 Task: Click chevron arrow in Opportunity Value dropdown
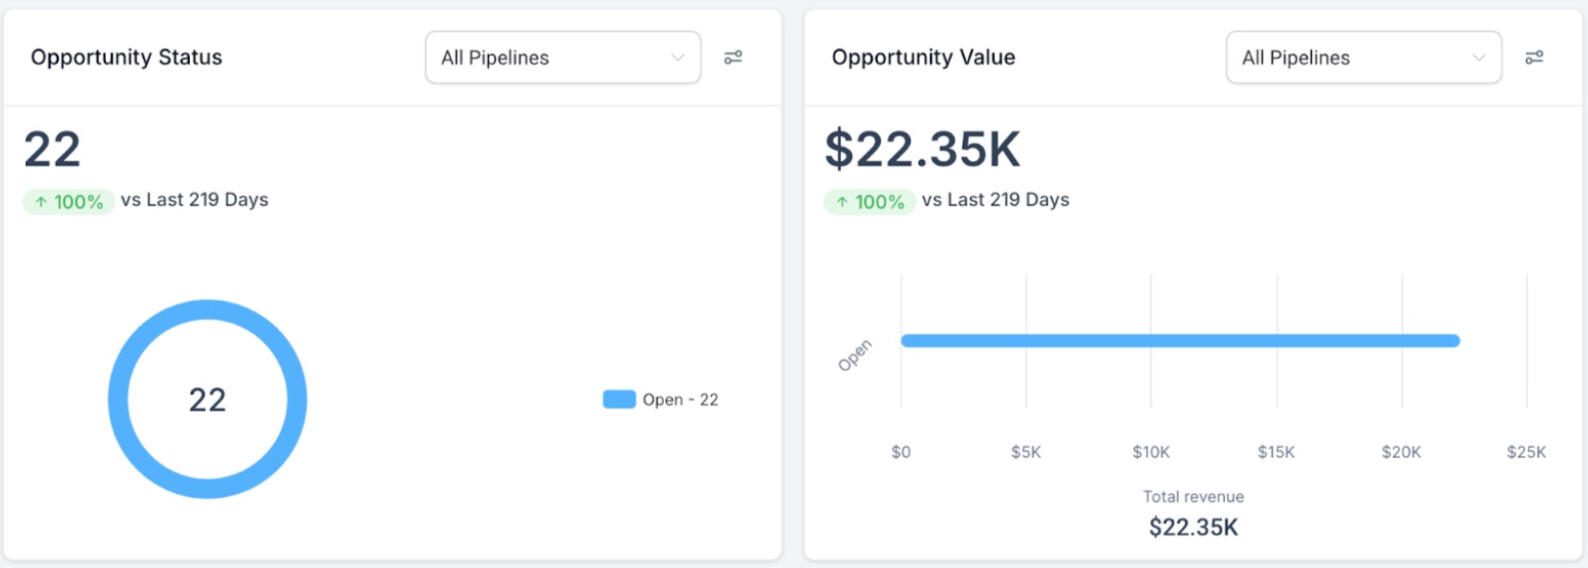pyautogui.click(x=1479, y=58)
